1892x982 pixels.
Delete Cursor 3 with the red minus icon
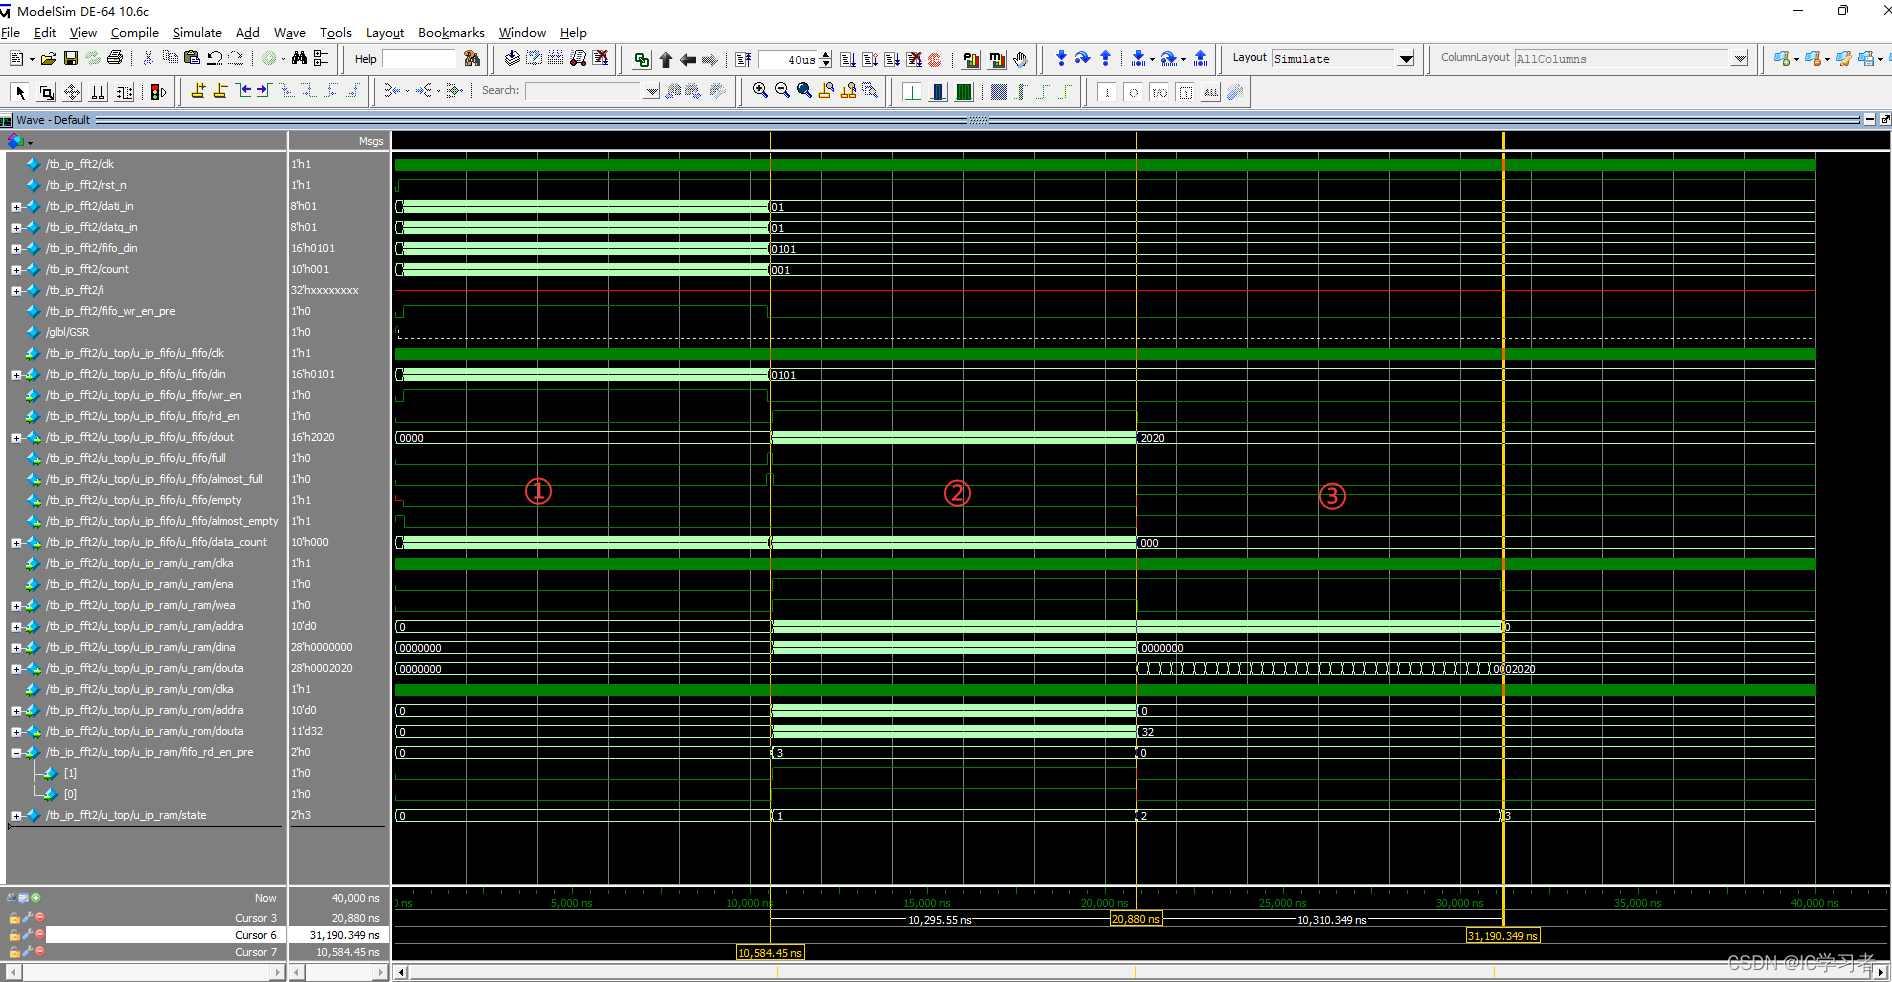click(40, 917)
